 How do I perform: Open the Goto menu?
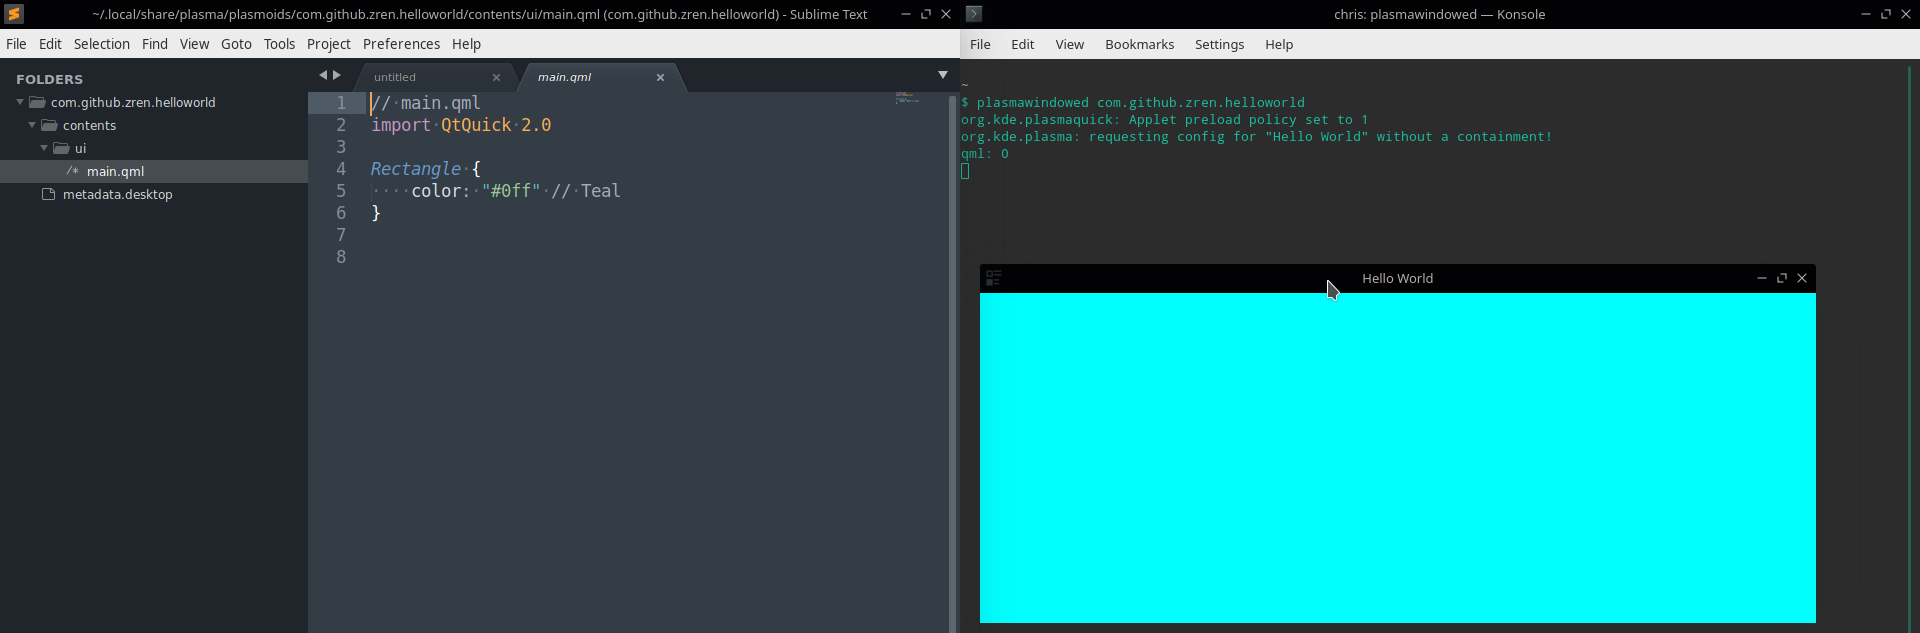click(236, 44)
